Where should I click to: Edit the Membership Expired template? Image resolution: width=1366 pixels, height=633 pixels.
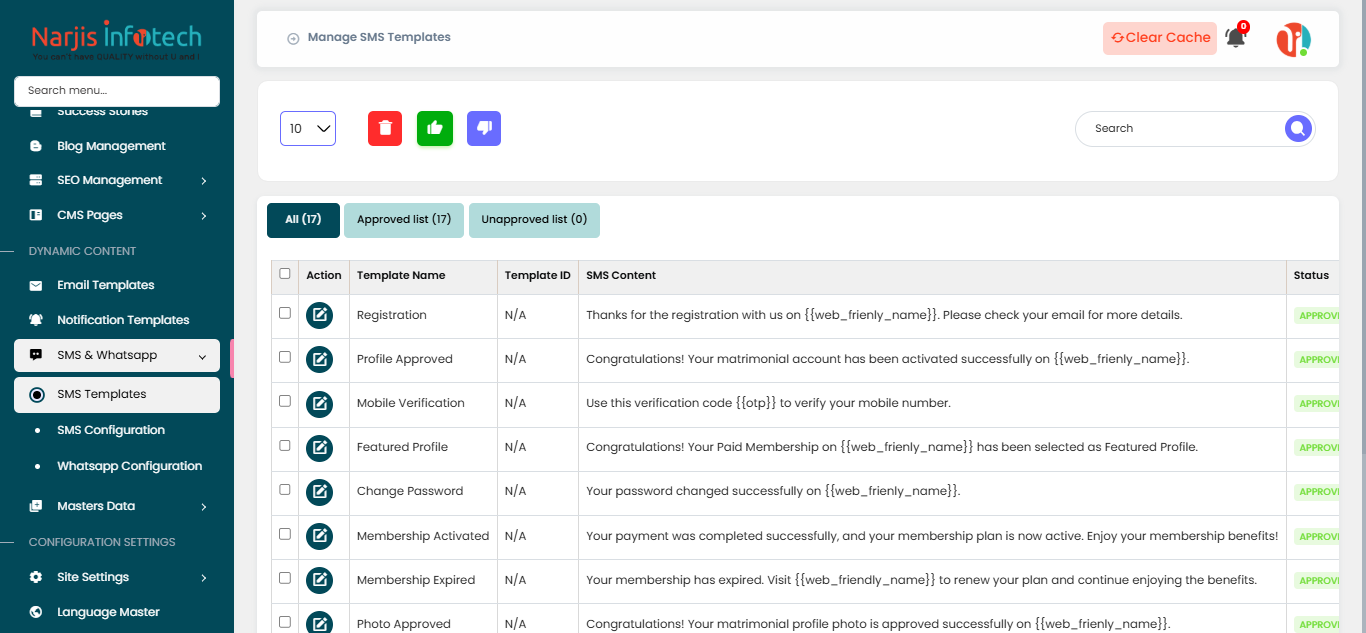click(319, 580)
